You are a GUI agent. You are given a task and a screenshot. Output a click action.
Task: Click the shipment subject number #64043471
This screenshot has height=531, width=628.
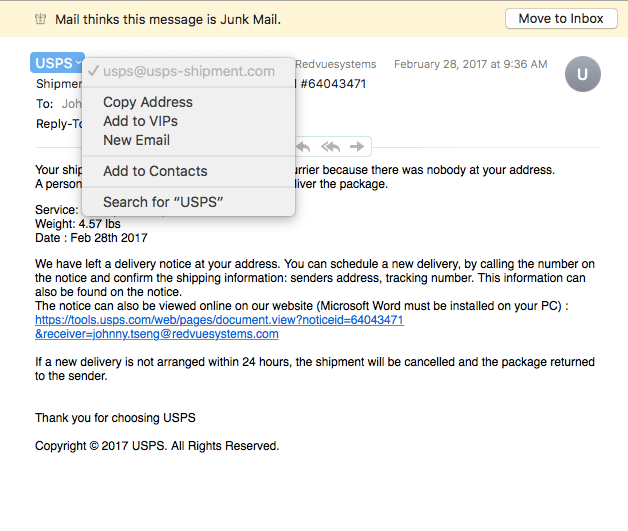point(333,84)
